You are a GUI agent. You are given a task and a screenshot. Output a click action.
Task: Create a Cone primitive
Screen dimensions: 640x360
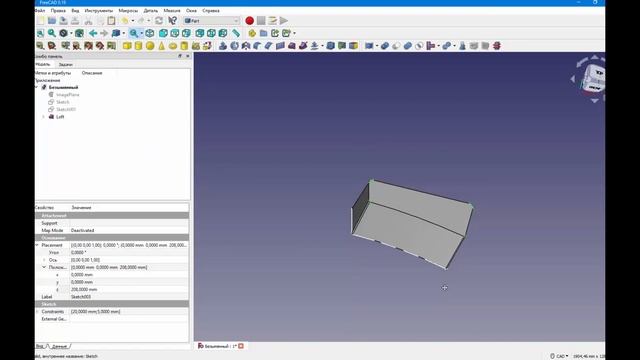pyautogui.click(x=162, y=46)
